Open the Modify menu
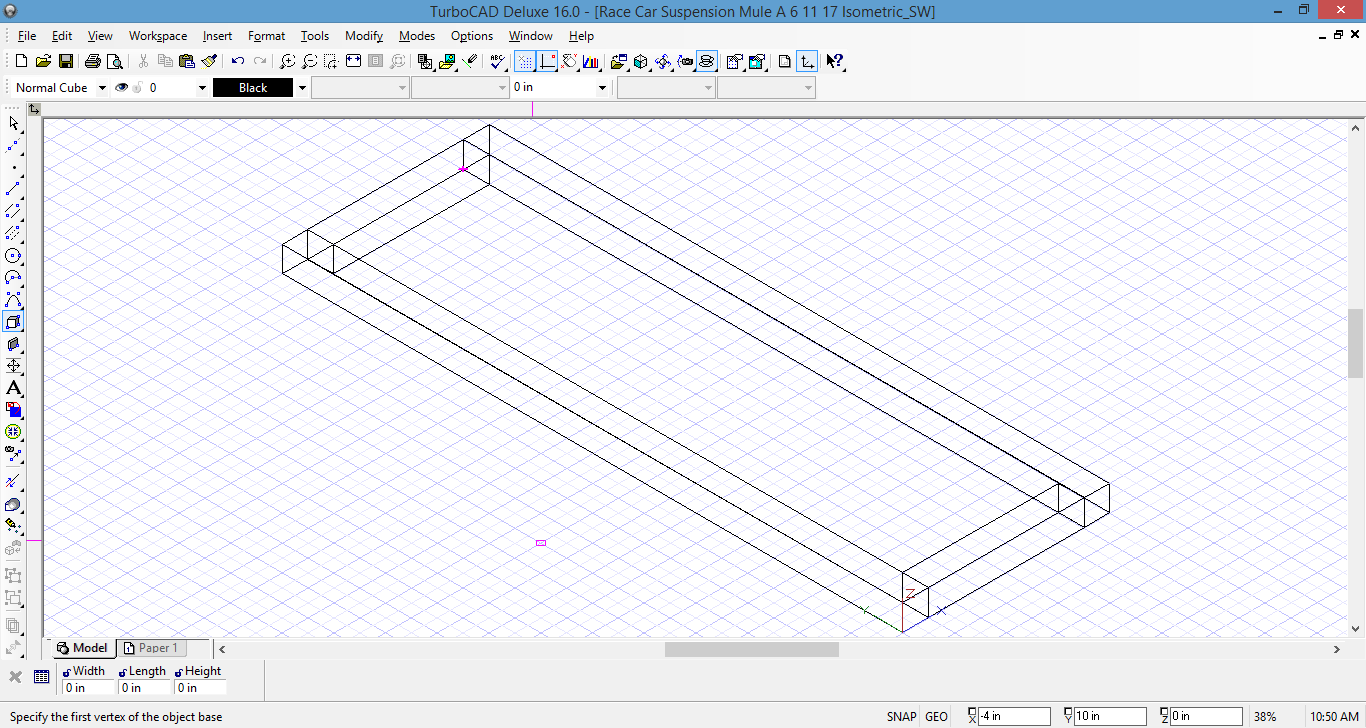Image resolution: width=1366 pixels, height=728 pixels. point(363,36)
